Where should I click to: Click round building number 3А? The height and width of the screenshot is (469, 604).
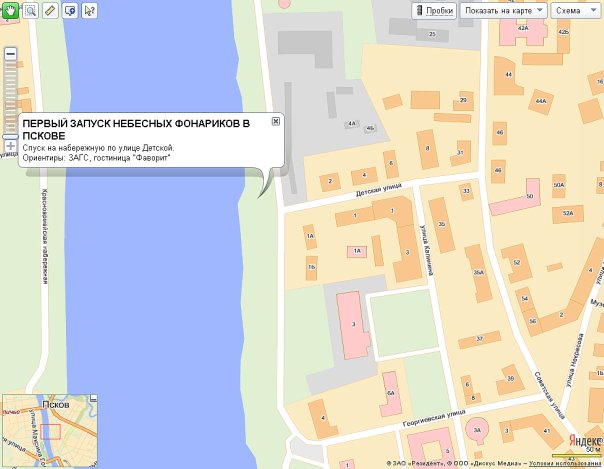coord(477,430)
